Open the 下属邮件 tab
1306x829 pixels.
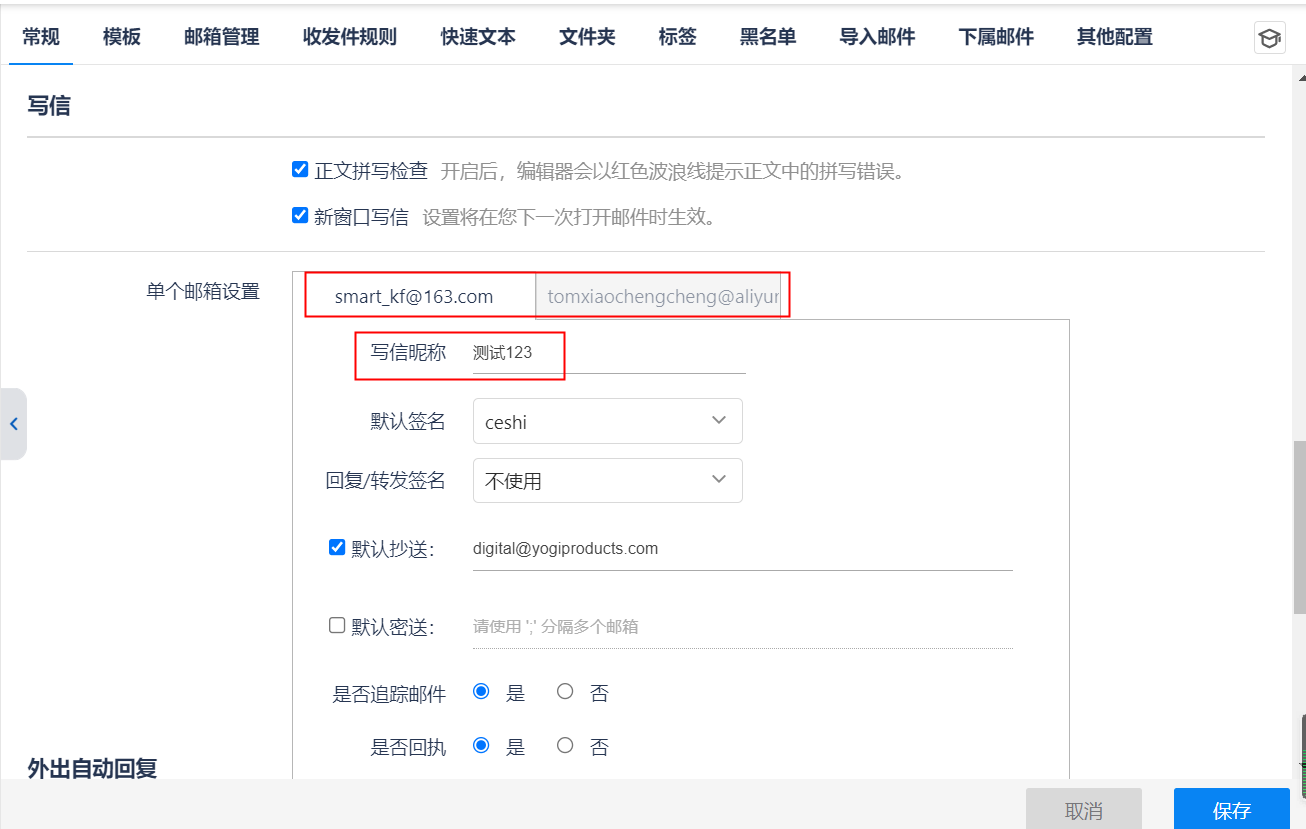(996, 37)
